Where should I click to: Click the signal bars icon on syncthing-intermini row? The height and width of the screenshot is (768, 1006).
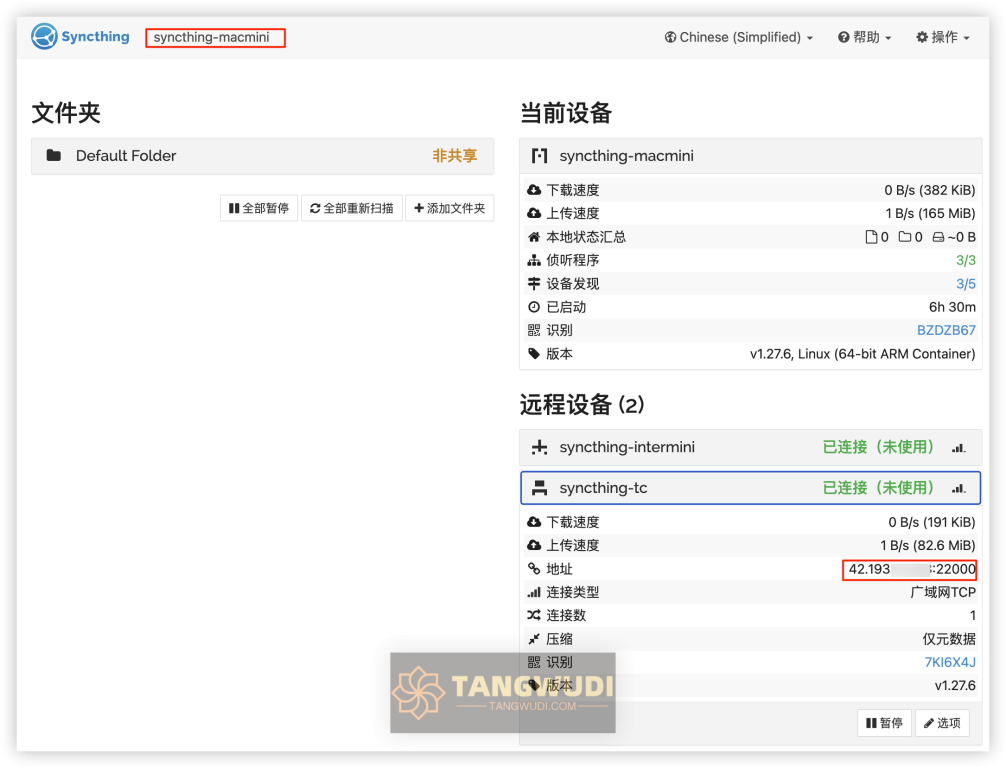pyautogui.click(x=958, y=447)
